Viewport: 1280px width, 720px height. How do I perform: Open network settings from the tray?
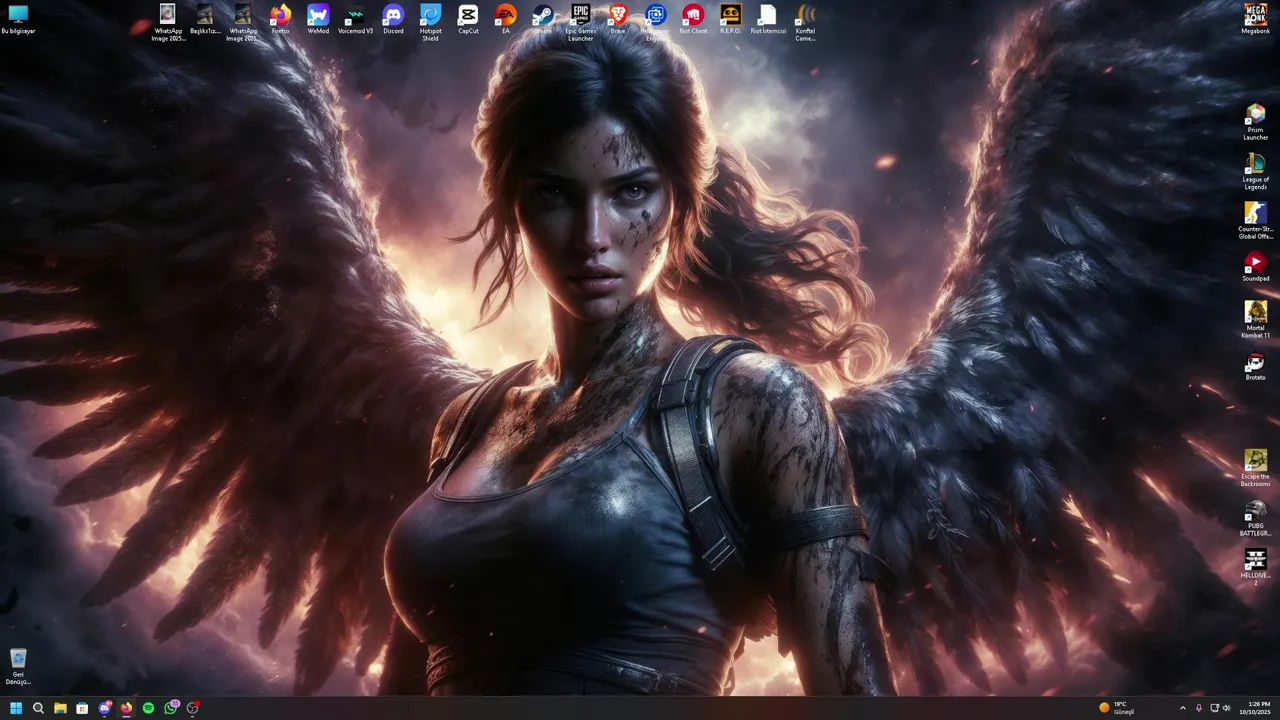(1215, 708)
